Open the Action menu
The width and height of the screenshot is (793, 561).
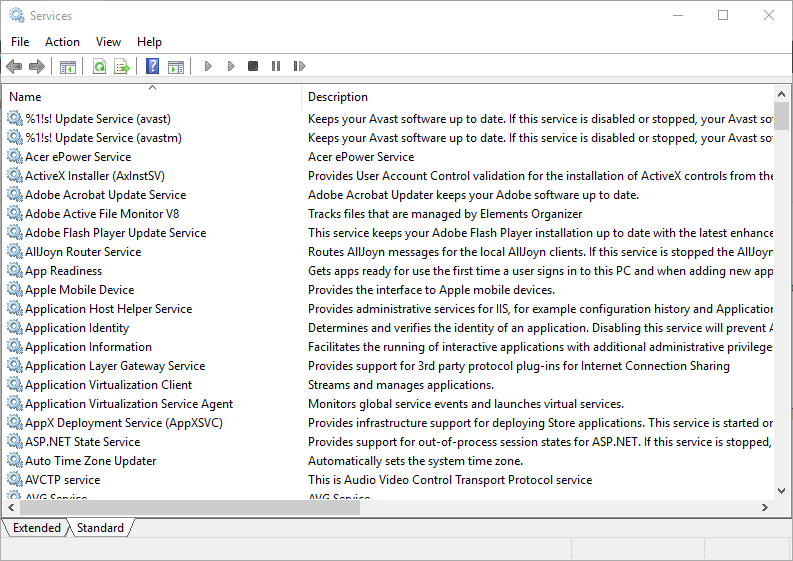click(62, 42)
